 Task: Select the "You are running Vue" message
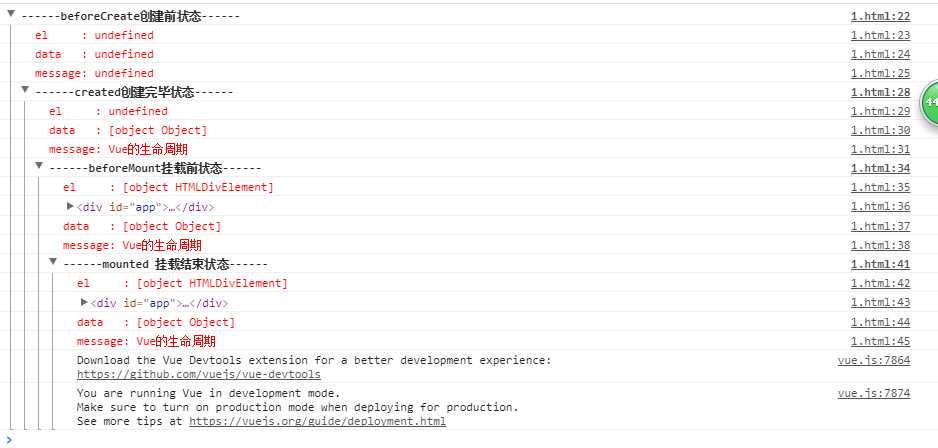[x=208, y=393]
